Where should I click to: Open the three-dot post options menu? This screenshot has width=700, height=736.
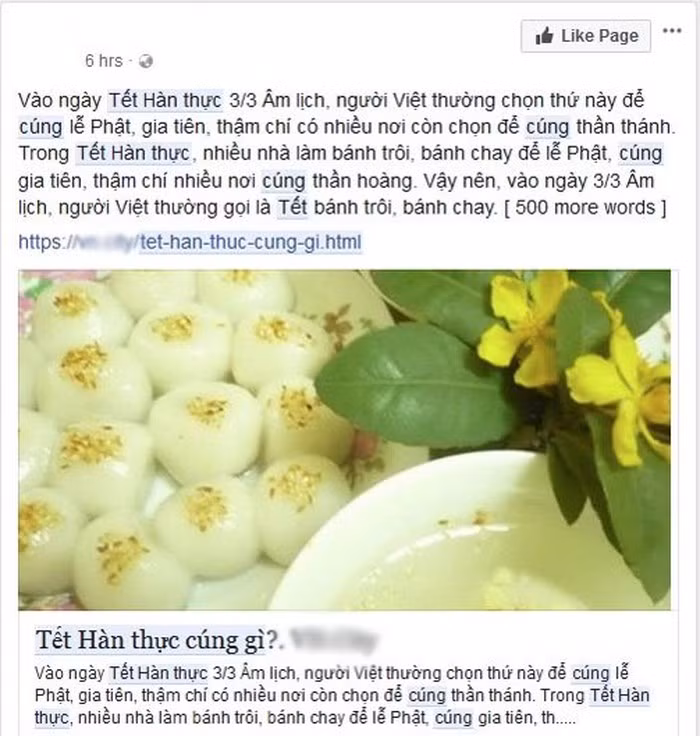(x=672, y=31)
